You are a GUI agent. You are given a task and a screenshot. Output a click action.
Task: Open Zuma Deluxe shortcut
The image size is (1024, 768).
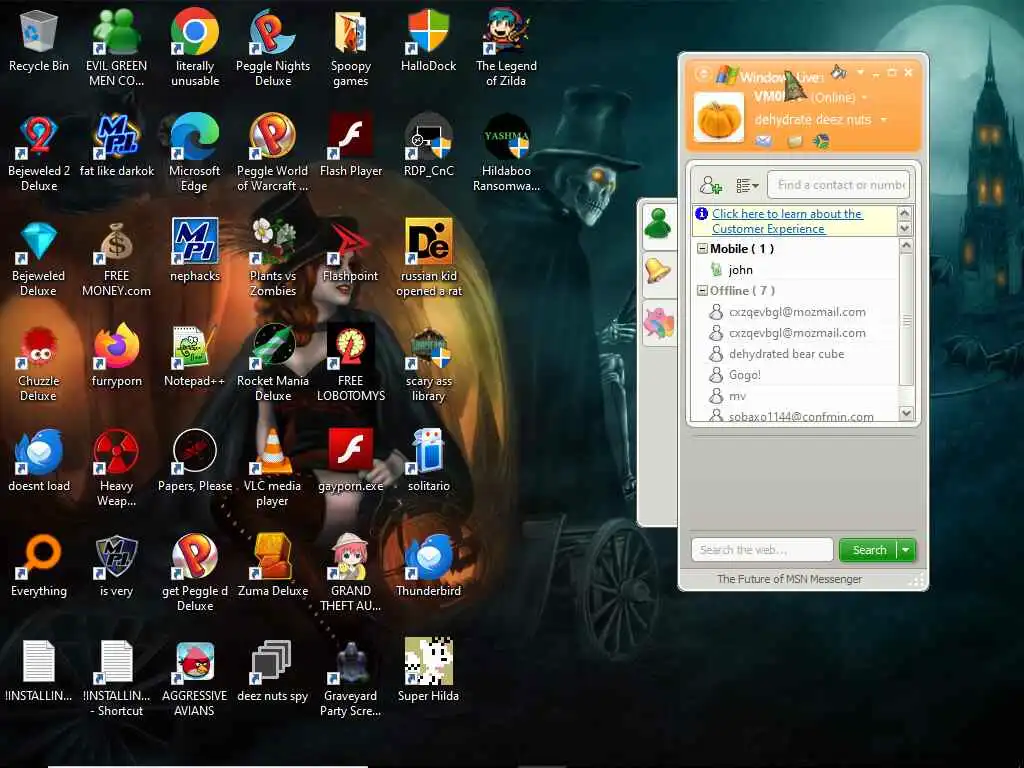click(273, 566)
